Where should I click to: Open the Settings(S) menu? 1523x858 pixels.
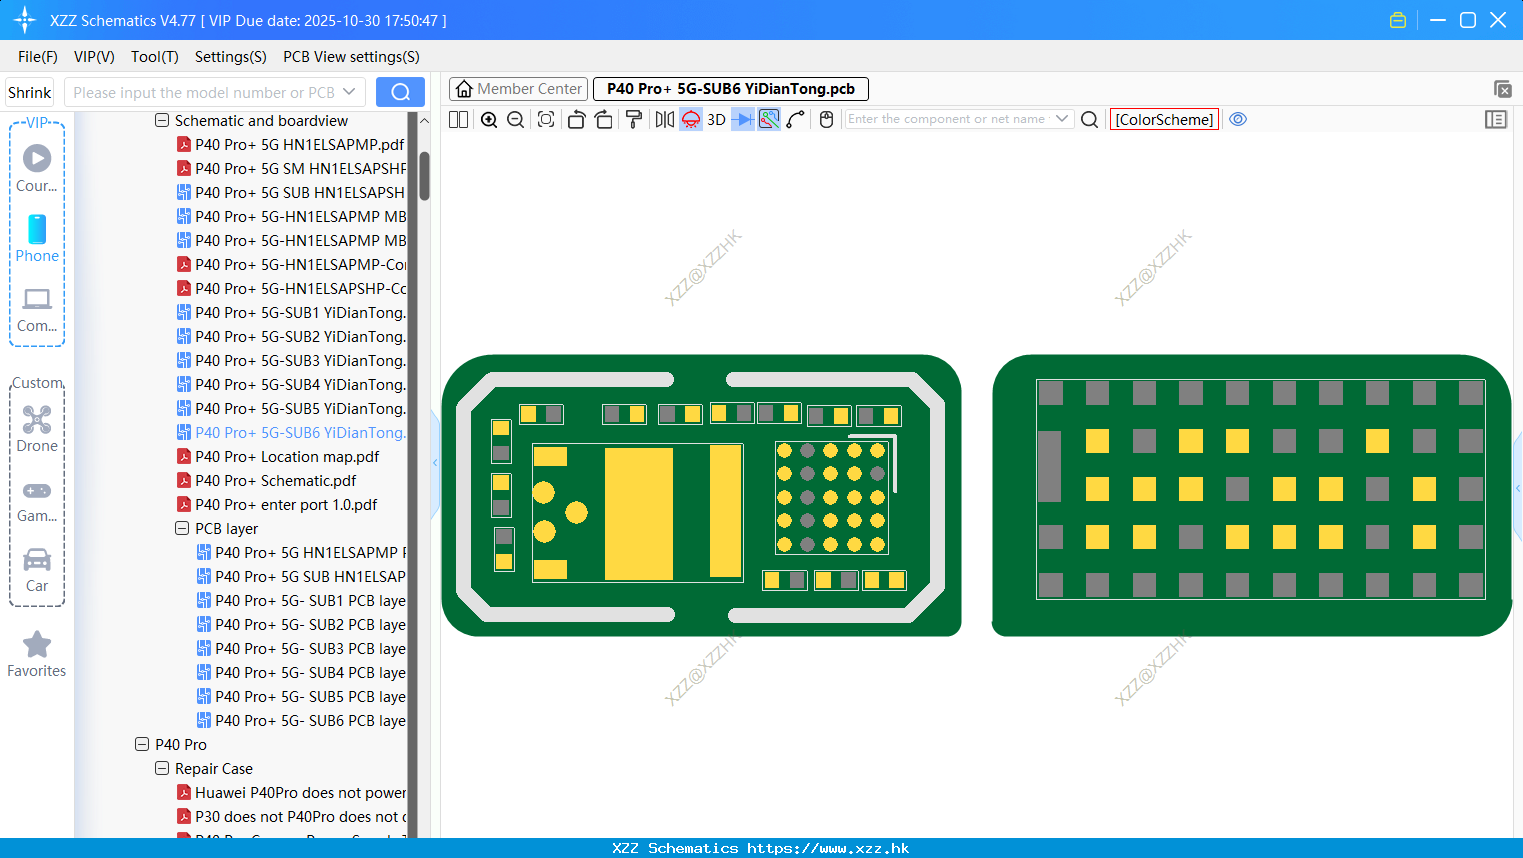click(x=231, y=57)
